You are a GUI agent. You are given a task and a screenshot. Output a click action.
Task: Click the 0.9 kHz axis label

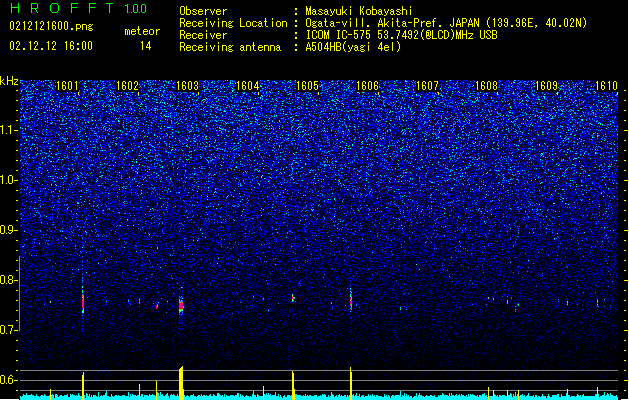[9, 230]
